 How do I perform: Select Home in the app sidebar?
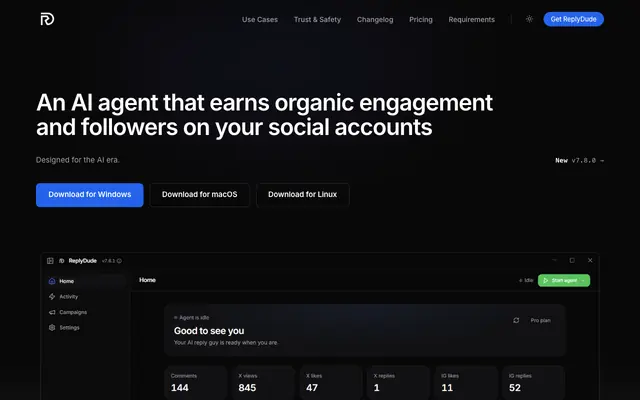click(x=86, y=281)
